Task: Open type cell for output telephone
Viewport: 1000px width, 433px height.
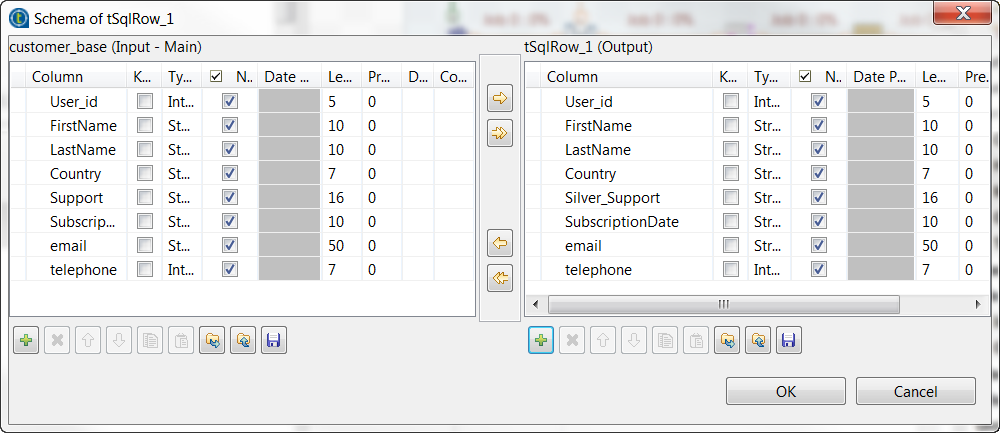Action: pyautogui.click(x=770, y=270)
